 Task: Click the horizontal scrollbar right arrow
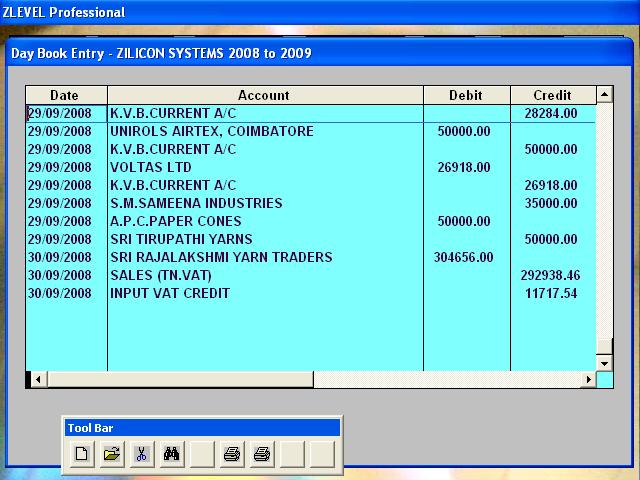coord(587,380)
